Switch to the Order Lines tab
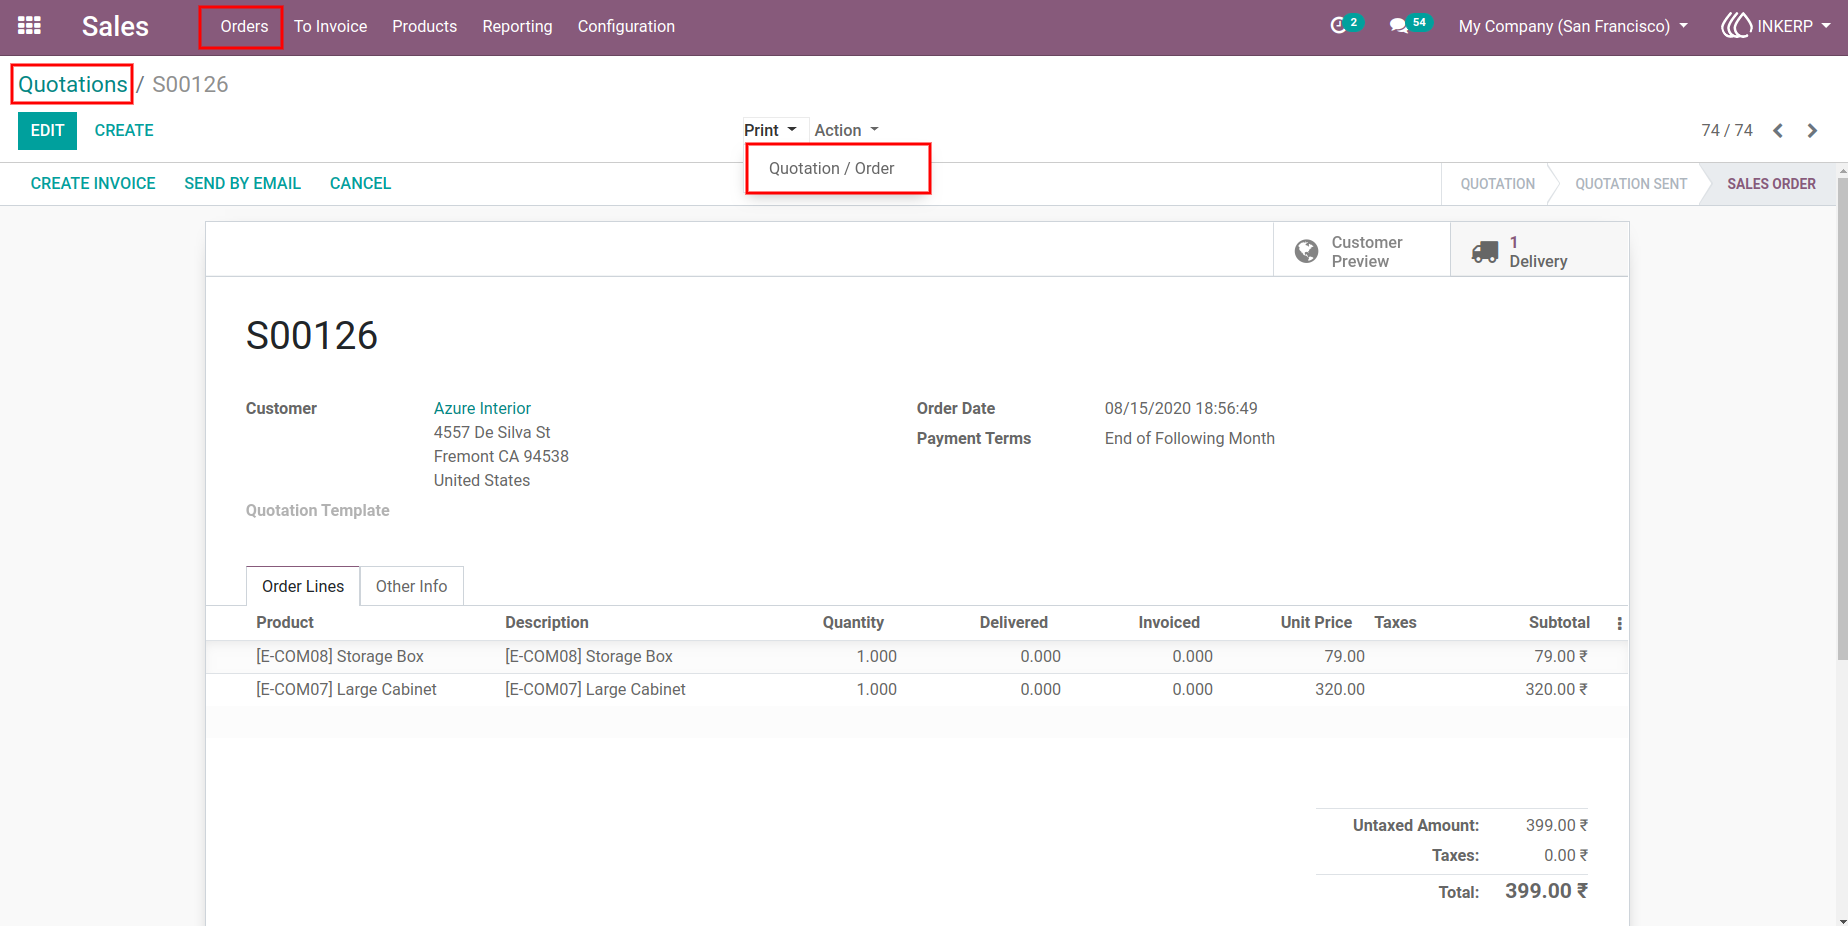 tap(303, 586)
